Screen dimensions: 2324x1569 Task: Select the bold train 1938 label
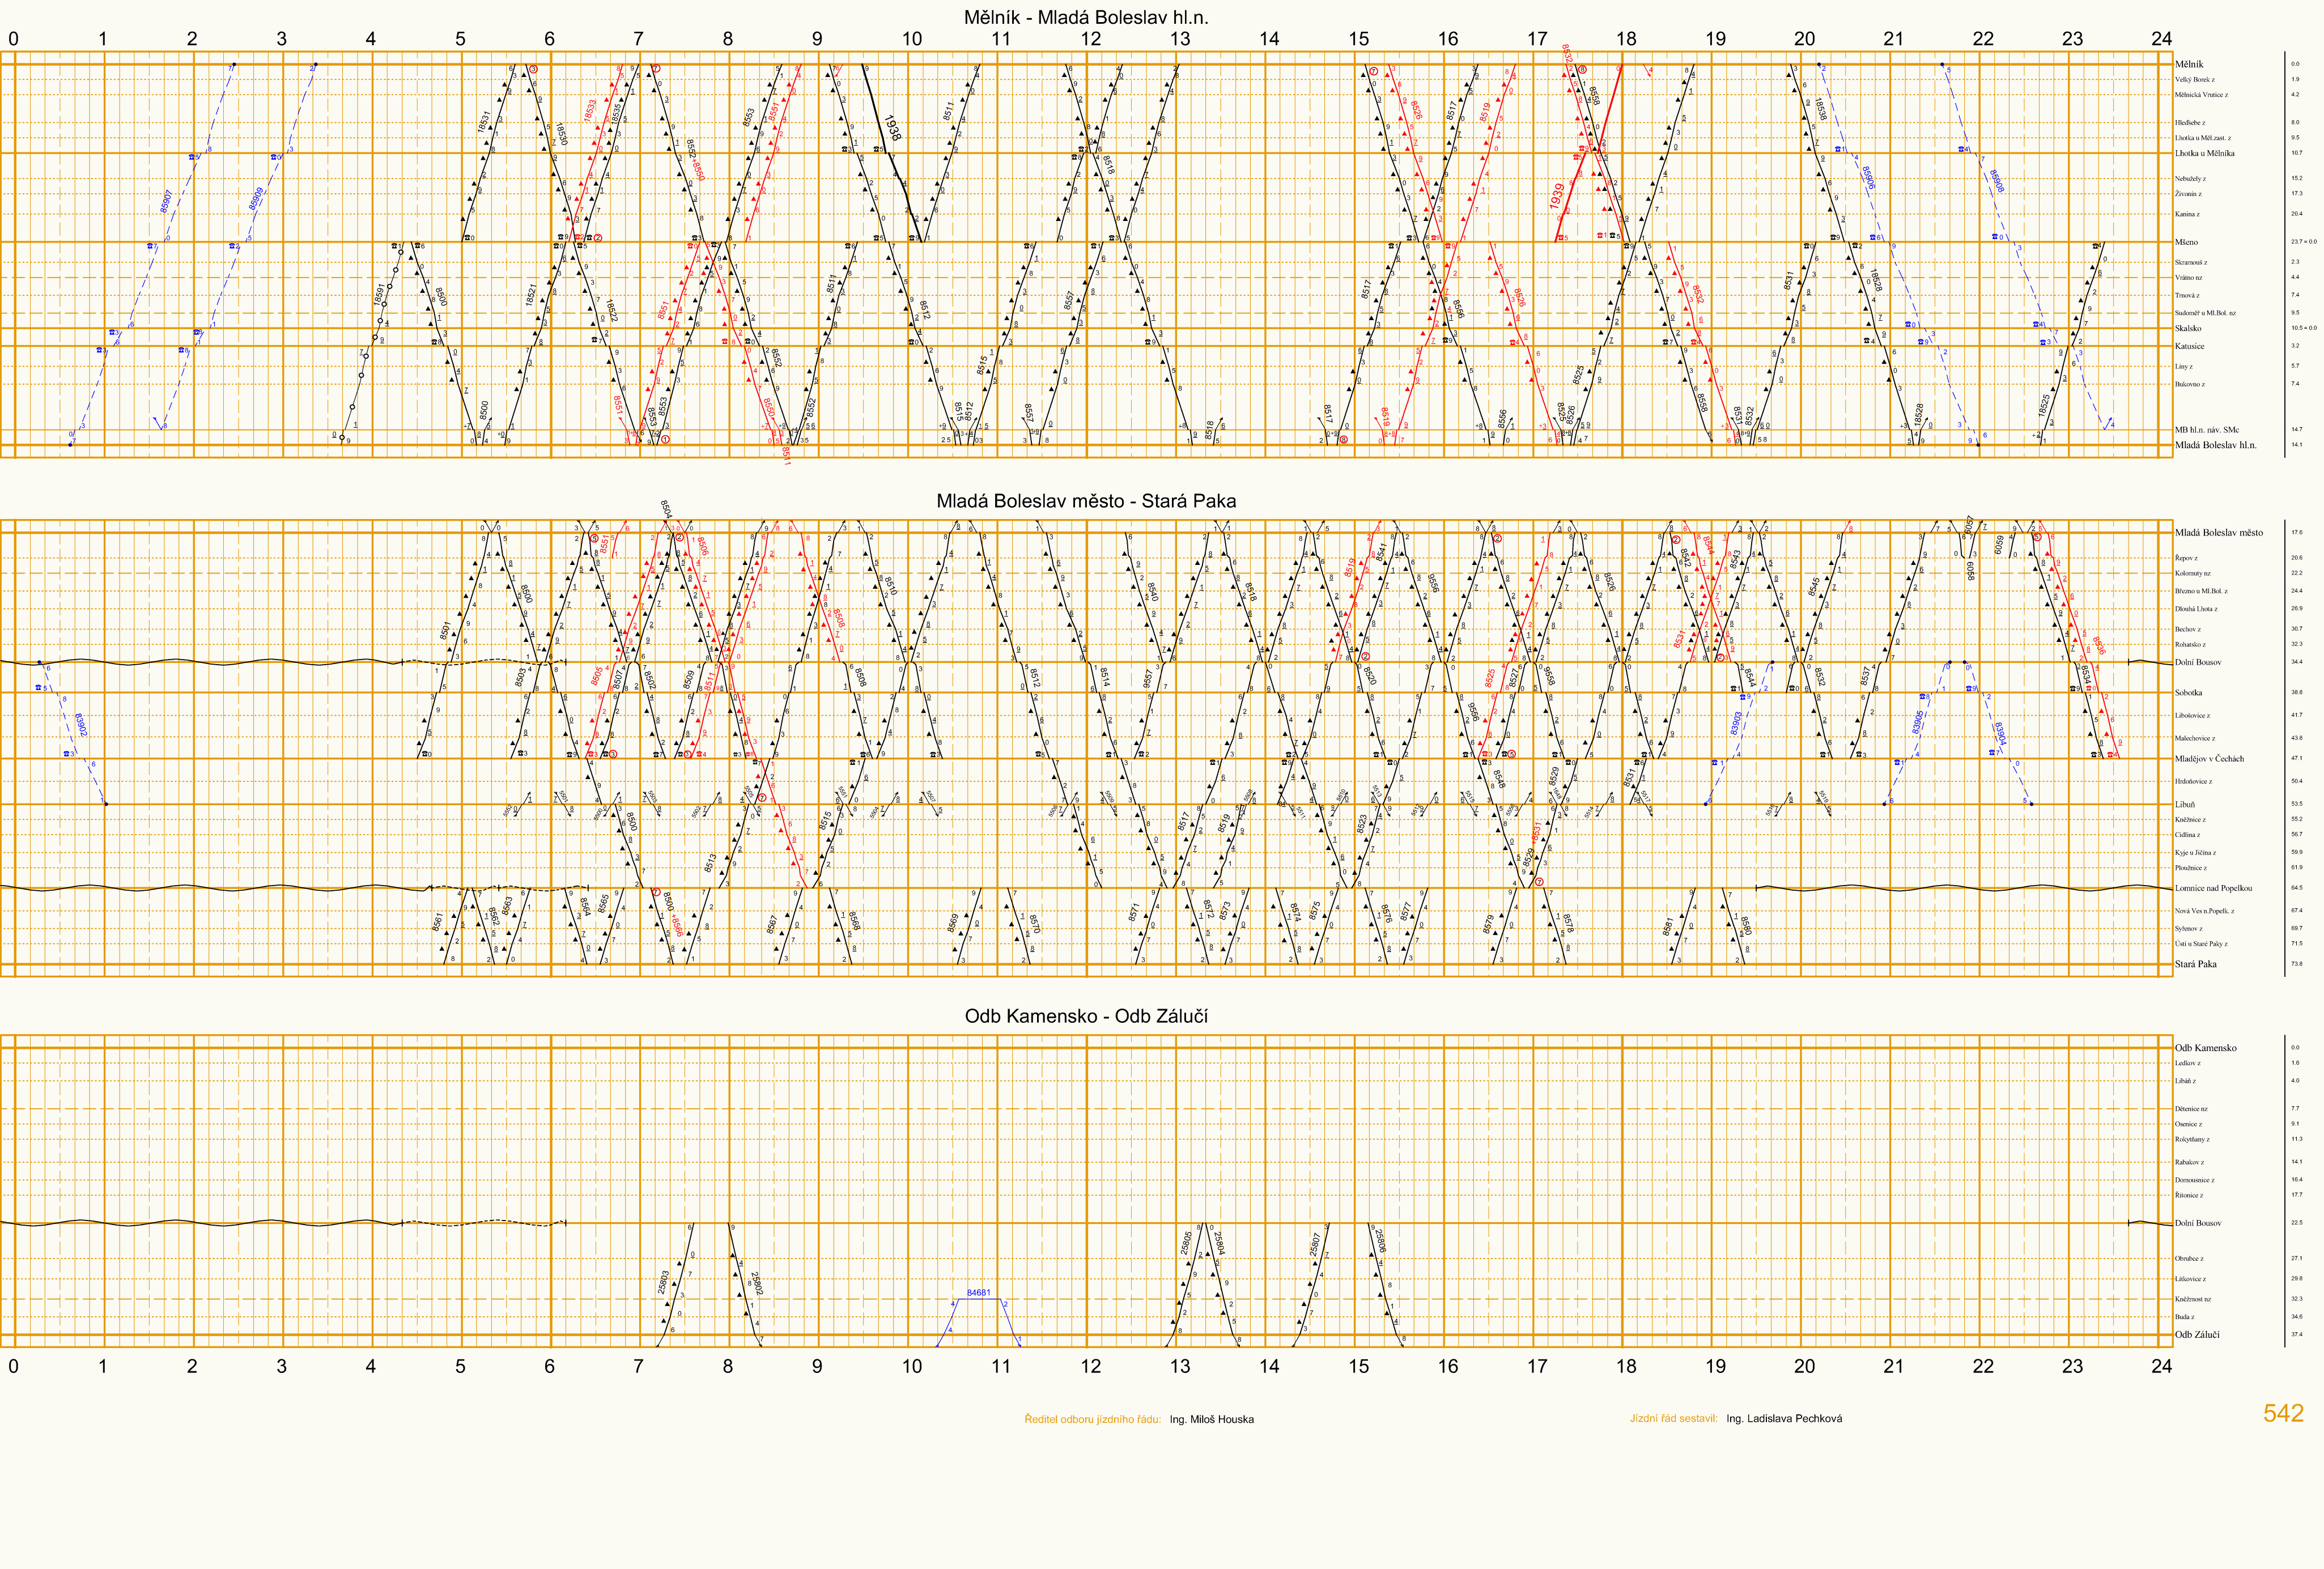click(x=893, y=127)
